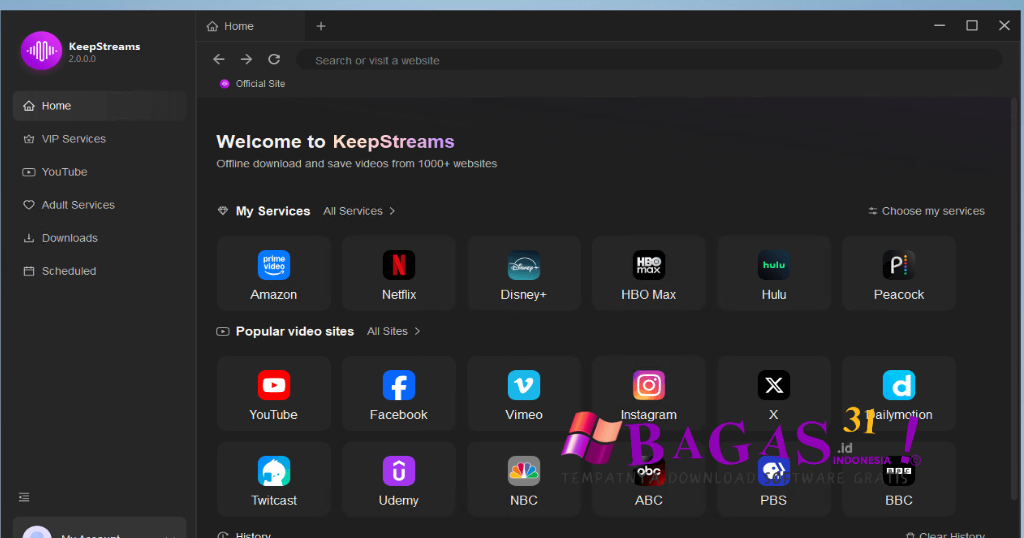Click the History heading

pos(253,535)
